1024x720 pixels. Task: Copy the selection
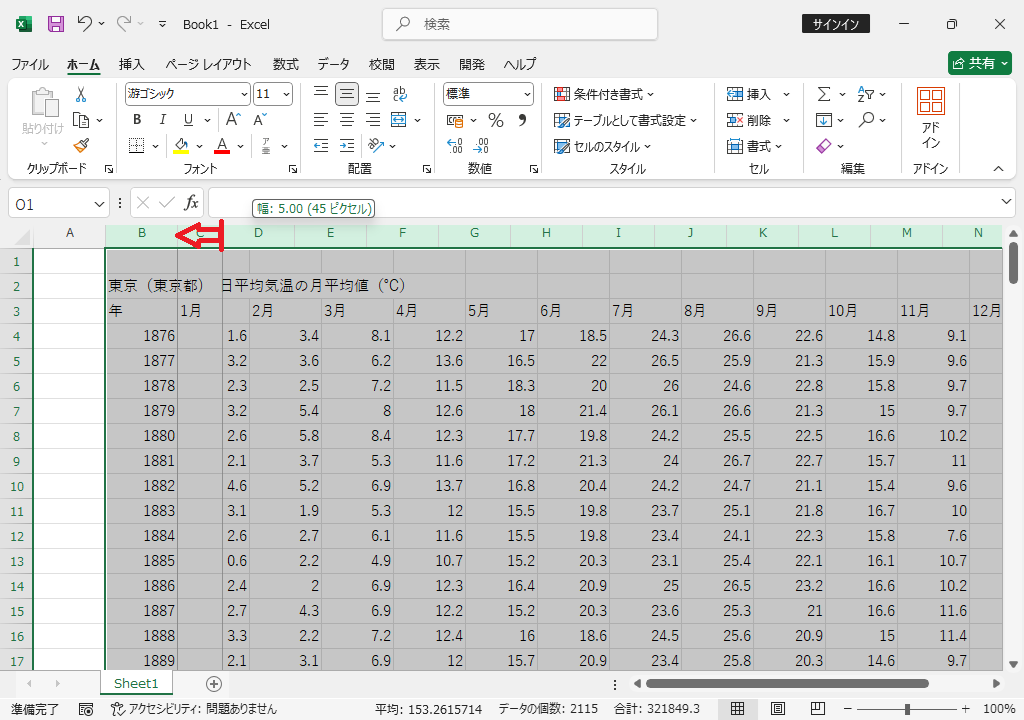[x=81, y=120]
